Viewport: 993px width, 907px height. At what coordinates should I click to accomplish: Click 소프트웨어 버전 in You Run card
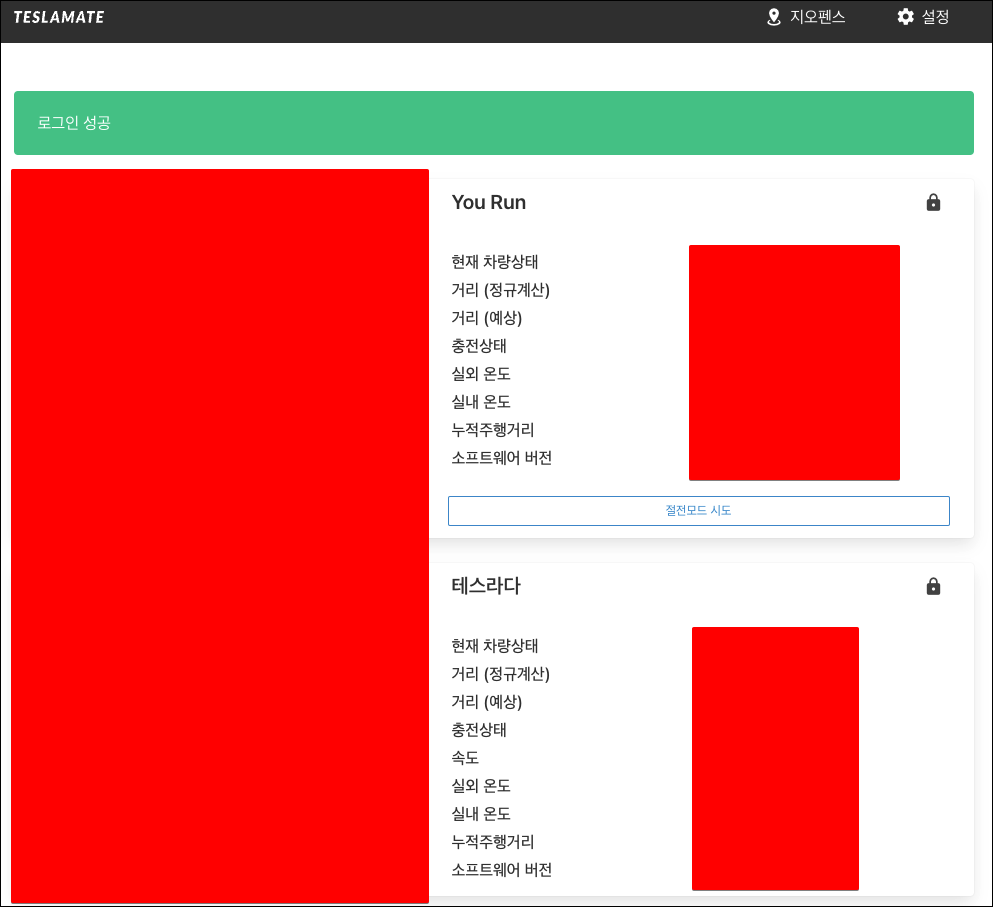tap(502, 458)
